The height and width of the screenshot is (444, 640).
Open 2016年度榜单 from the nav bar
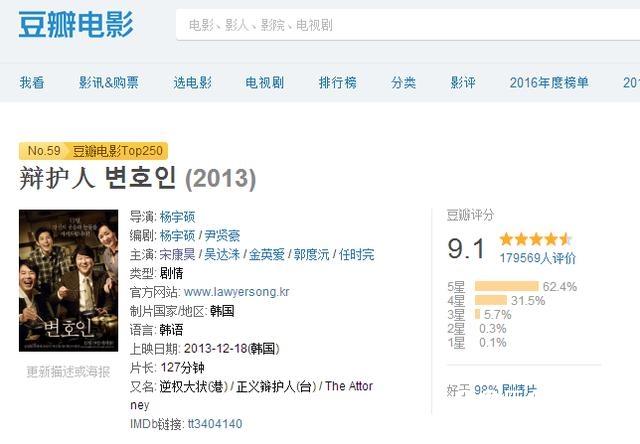(548, 83)
